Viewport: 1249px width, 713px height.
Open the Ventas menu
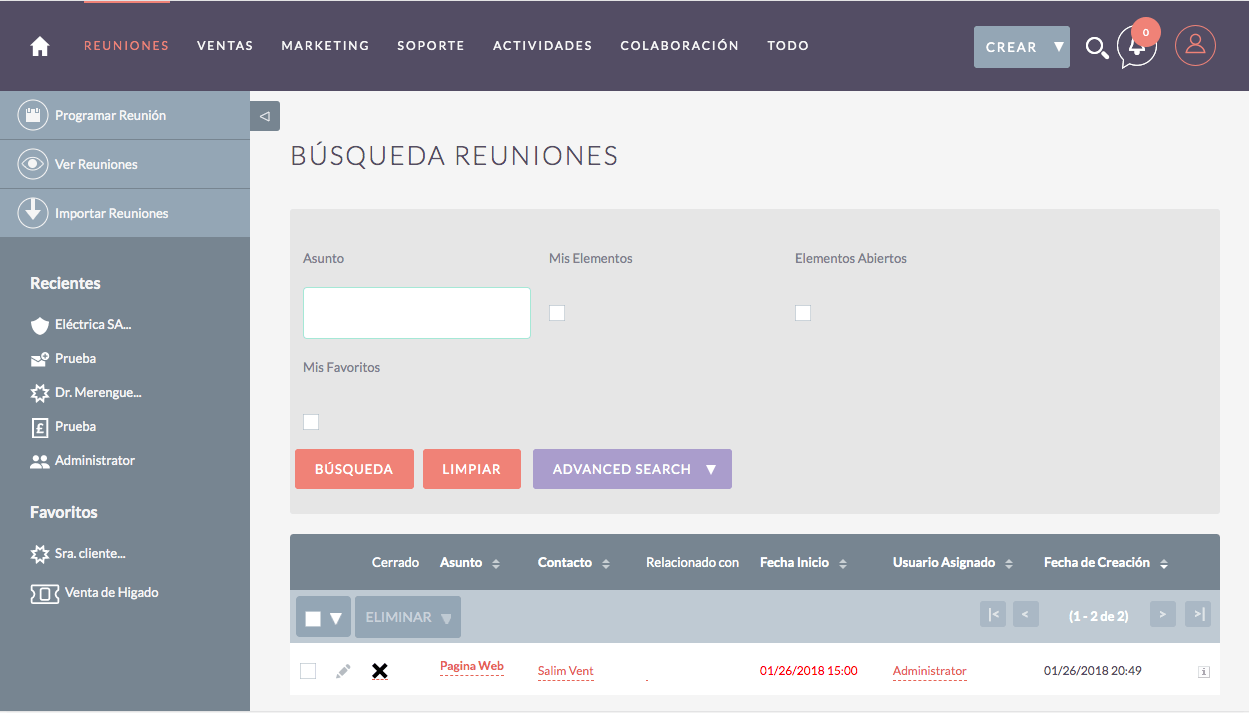coord(225,46)
